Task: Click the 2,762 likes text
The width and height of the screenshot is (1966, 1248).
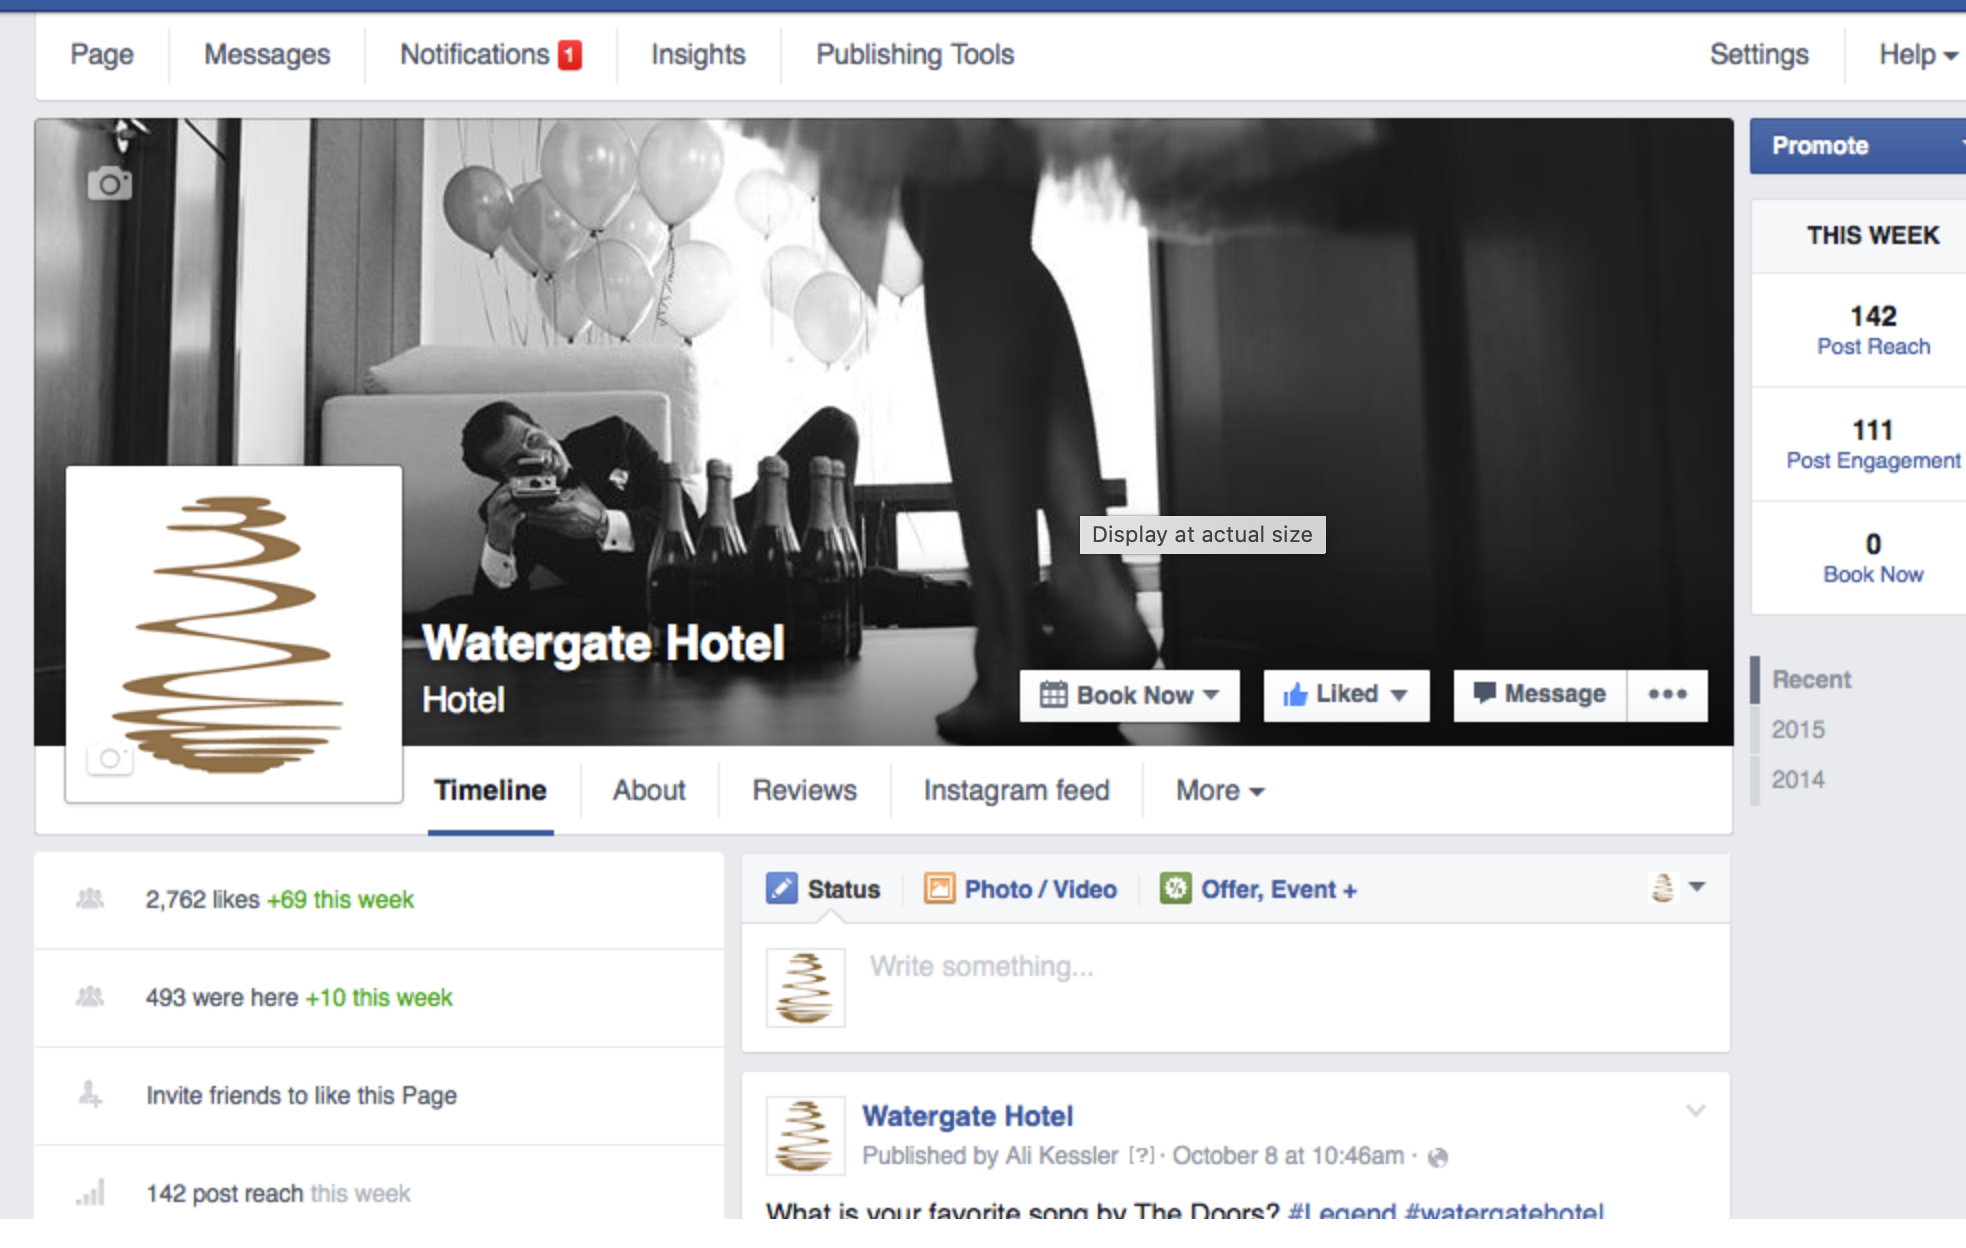Action: tap(202, 900)
